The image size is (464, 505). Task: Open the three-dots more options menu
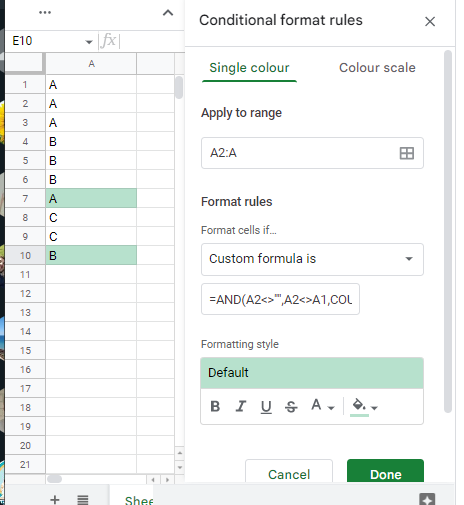pyautogui.click(x=45, y=13)
